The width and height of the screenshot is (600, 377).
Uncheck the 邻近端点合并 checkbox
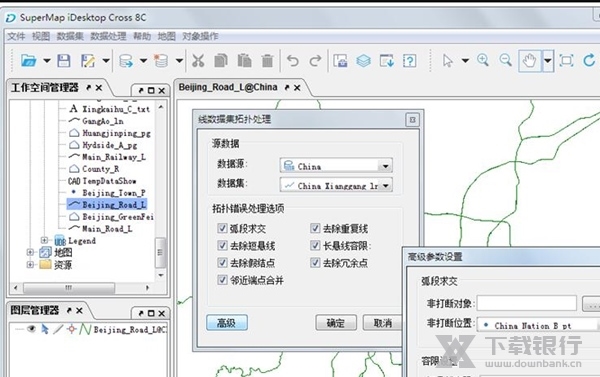[x=222, y=280]
